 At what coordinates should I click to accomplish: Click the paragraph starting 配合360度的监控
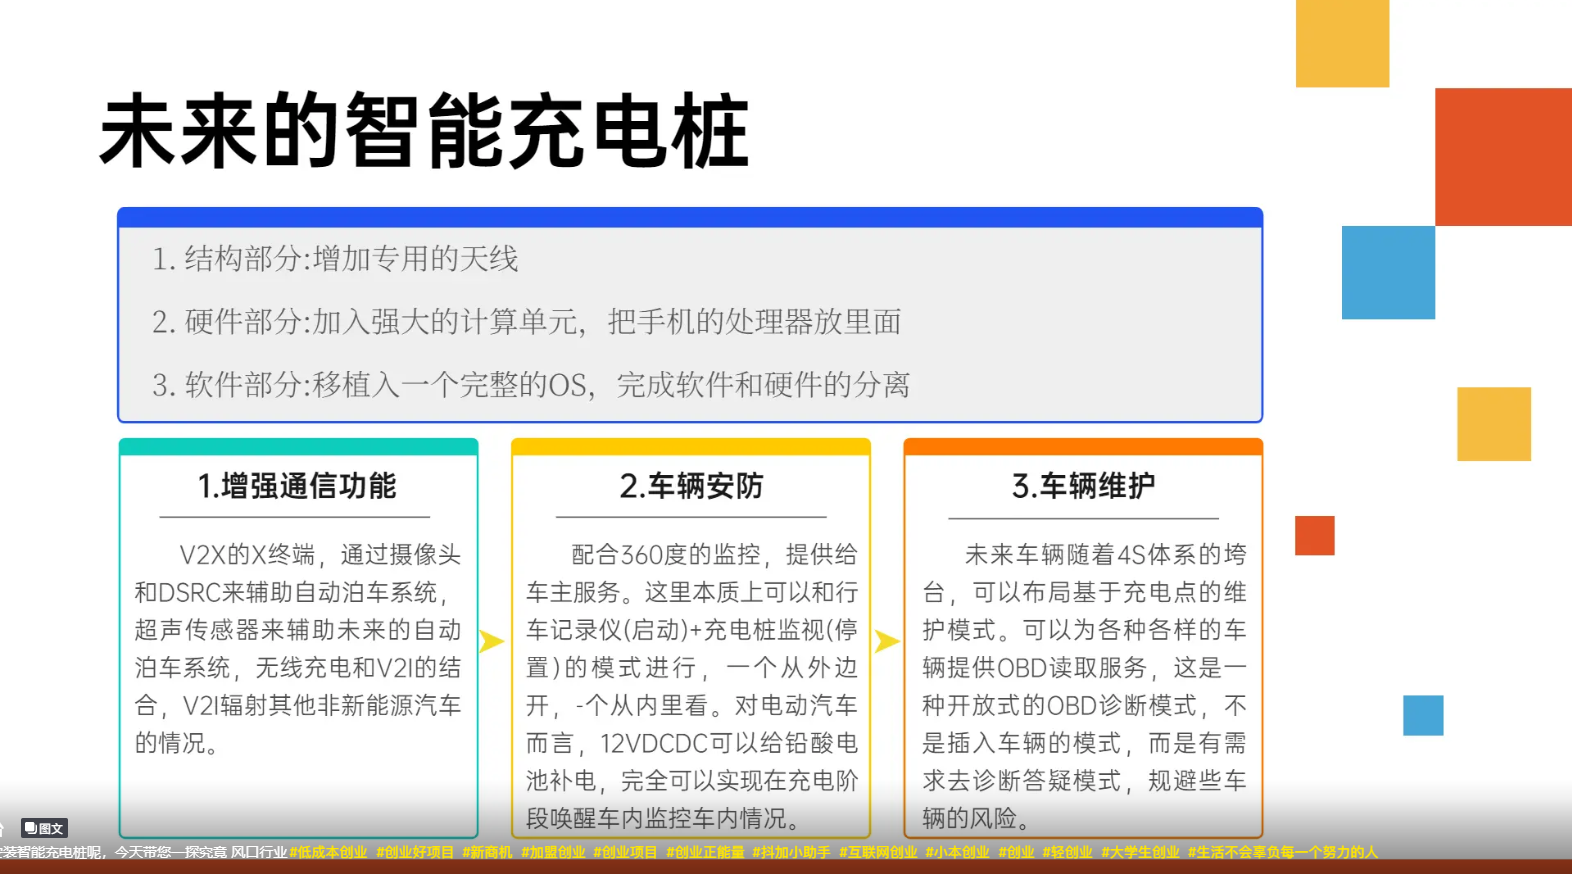[x=692, y=686]
